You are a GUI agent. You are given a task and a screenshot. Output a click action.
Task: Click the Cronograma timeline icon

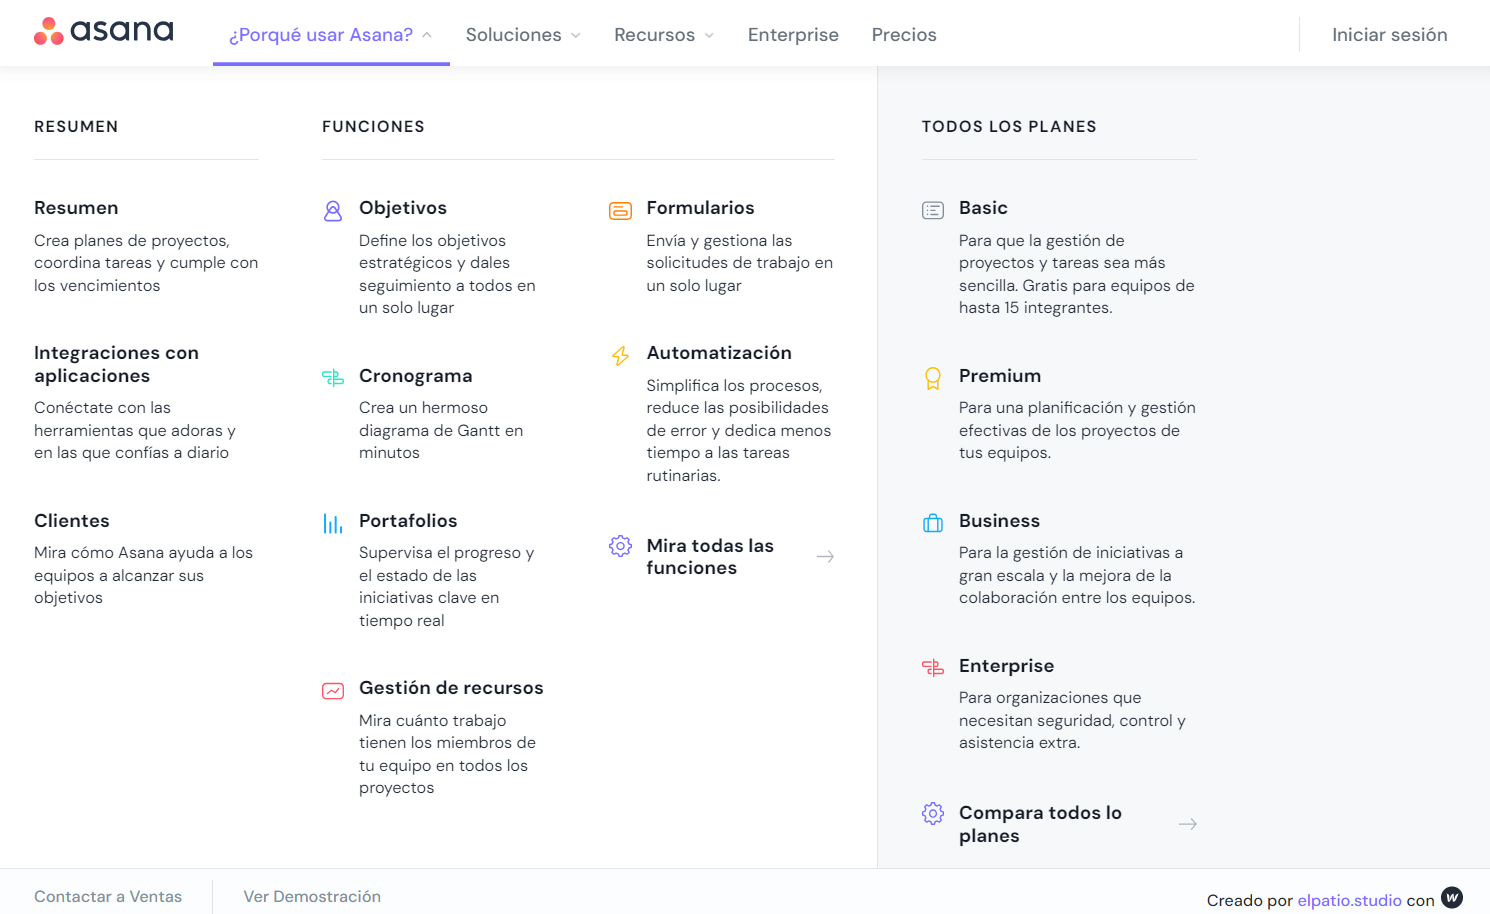coord(333,378)
